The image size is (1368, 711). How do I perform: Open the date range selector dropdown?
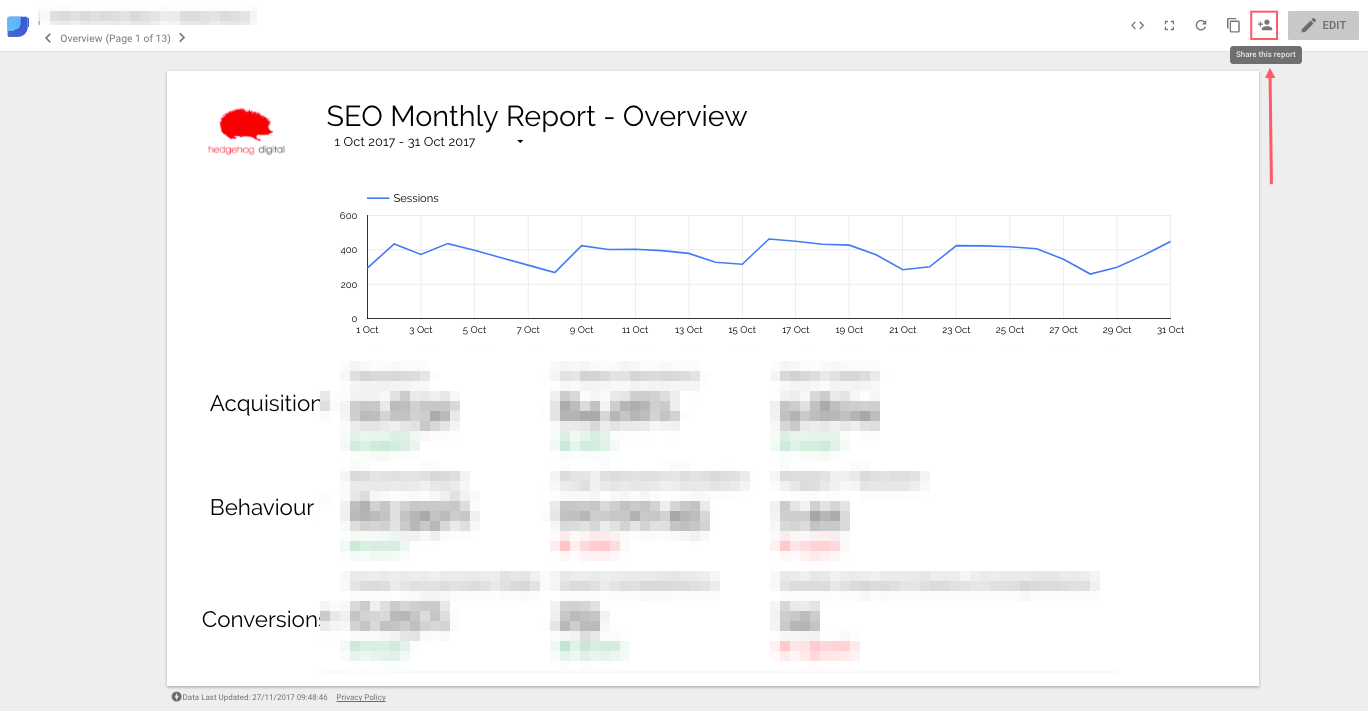519,142
